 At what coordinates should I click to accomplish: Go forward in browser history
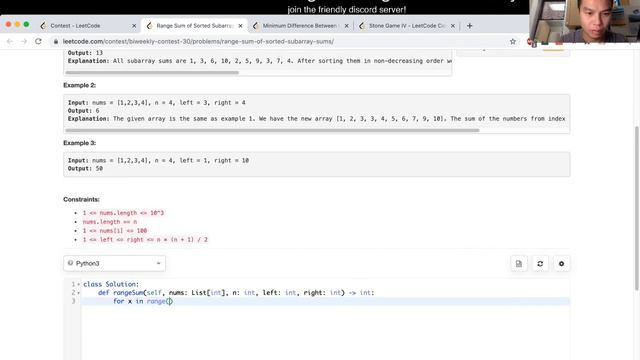click(24, 41)
